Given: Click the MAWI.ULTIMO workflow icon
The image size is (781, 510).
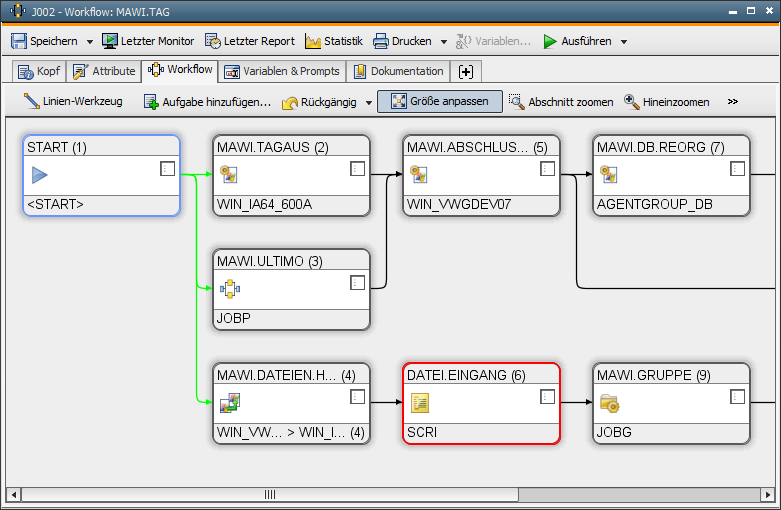Looking at the screenshot, I should click(x=230, y=288).
